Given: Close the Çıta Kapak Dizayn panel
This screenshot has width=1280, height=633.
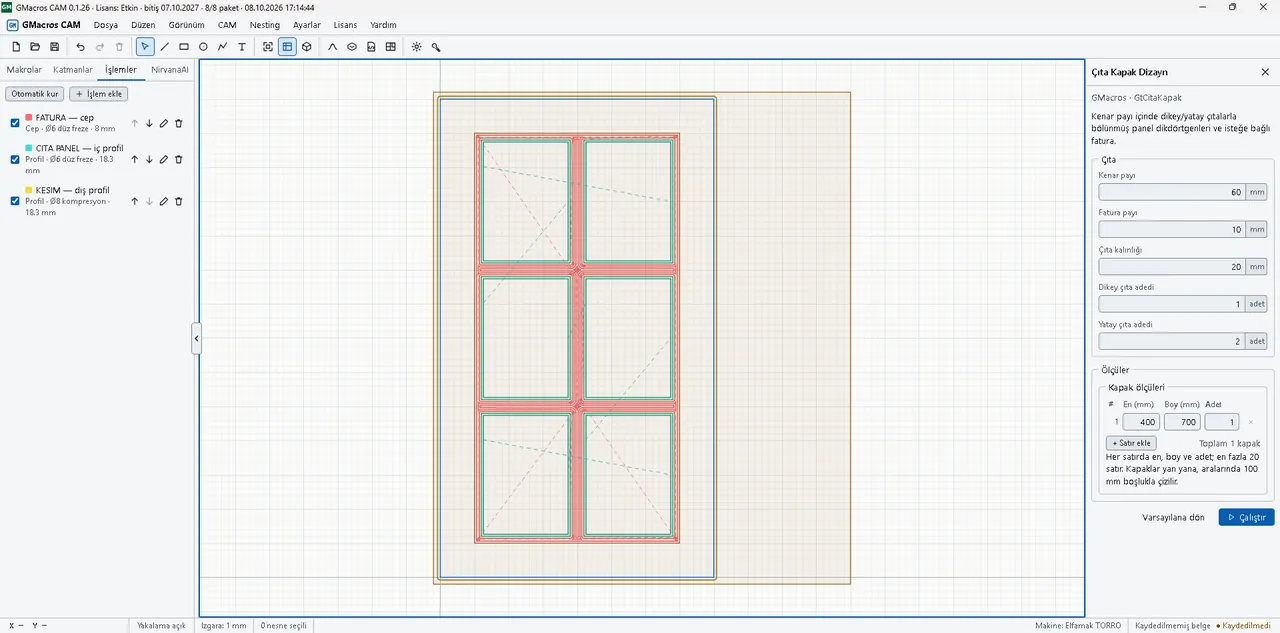Looking at the screenshot, I should [1265, 72].
